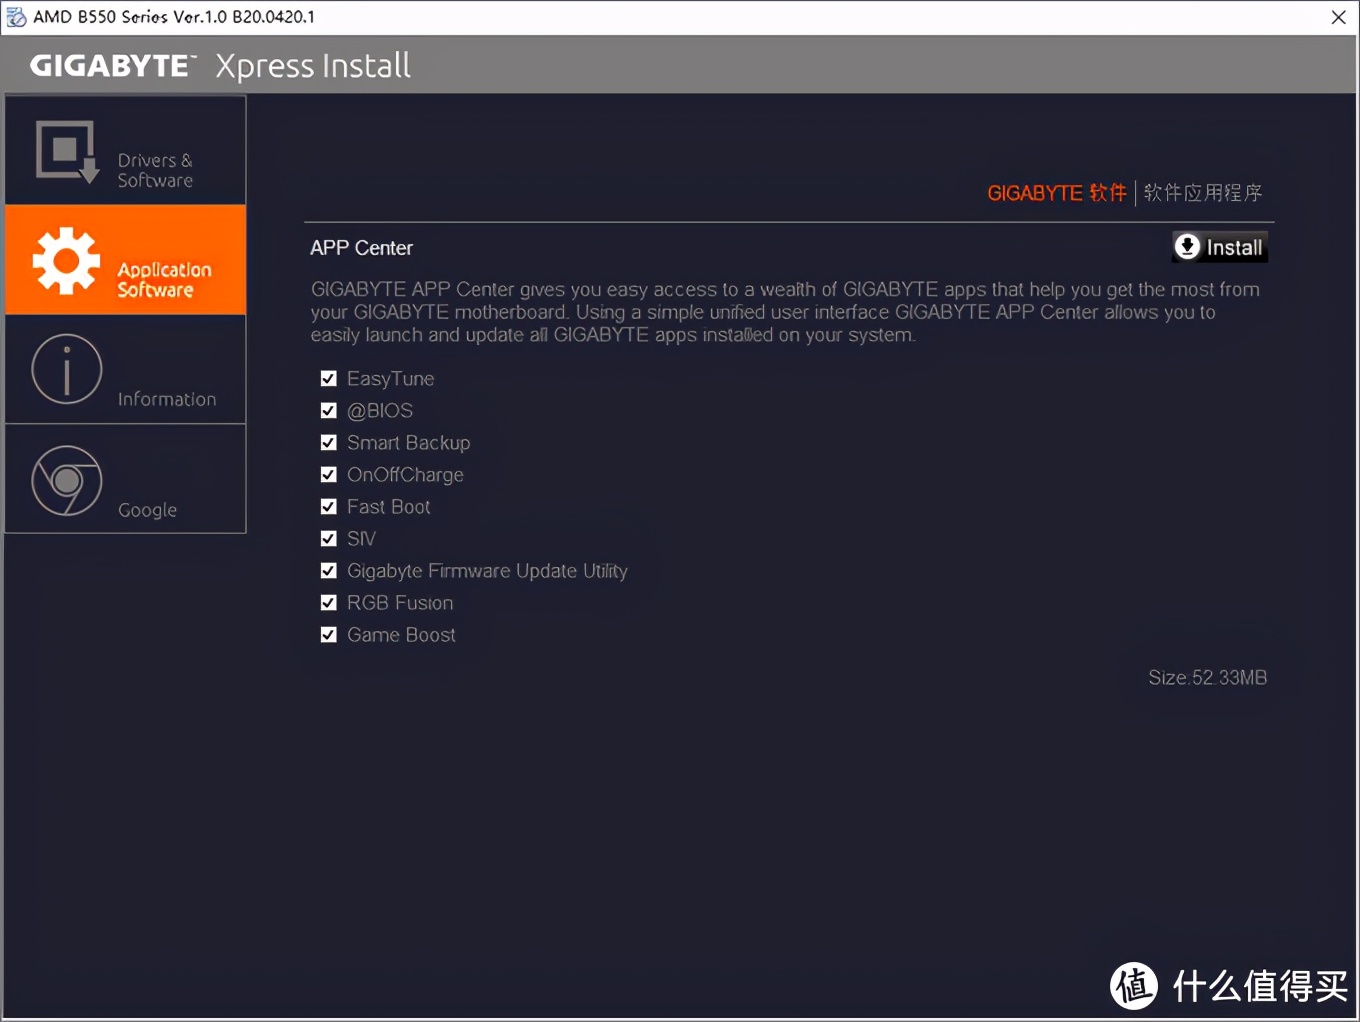Viewport: 1360px width, 1022px height.
Task: Click the Size 52.33MB text
Action: pyautogui.click(x=1207, y=678)
